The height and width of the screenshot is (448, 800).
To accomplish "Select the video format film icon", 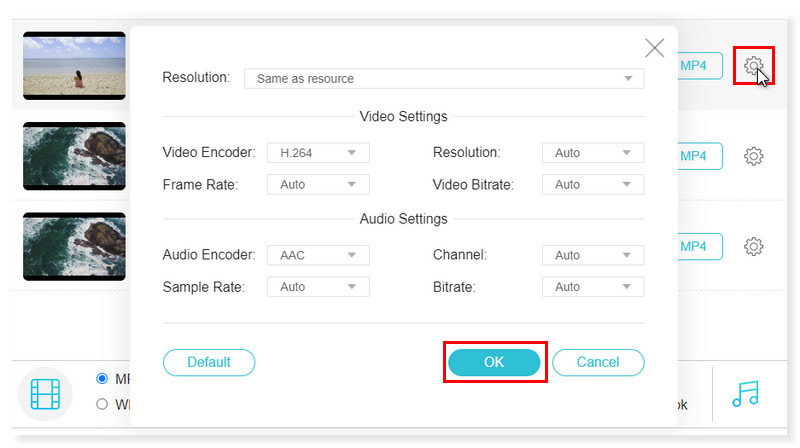I will pos(45,394).
